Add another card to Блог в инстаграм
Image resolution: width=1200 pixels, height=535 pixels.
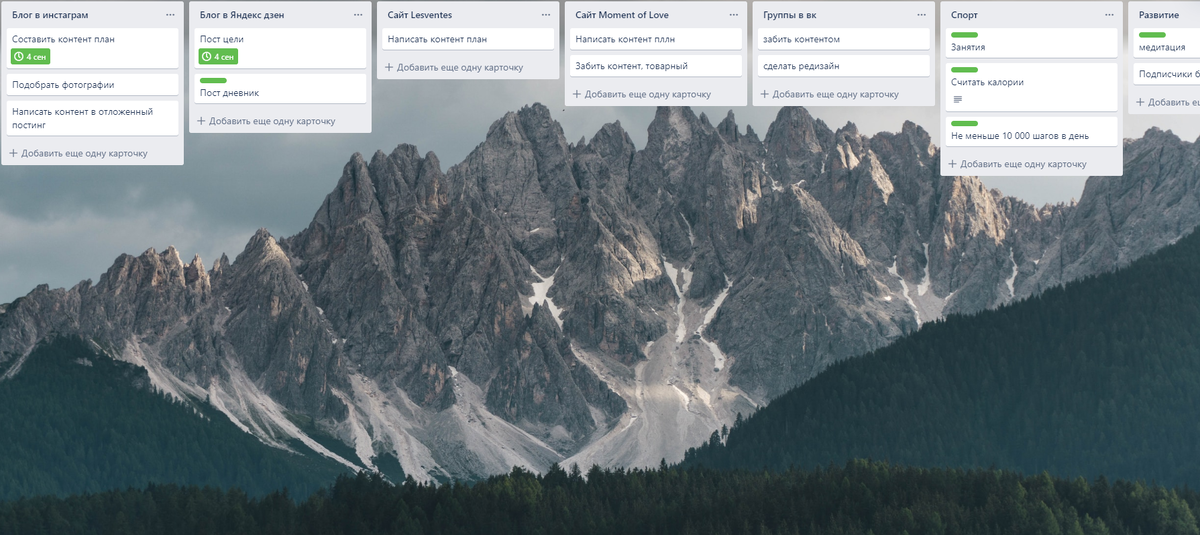click(x=78, y=153)
